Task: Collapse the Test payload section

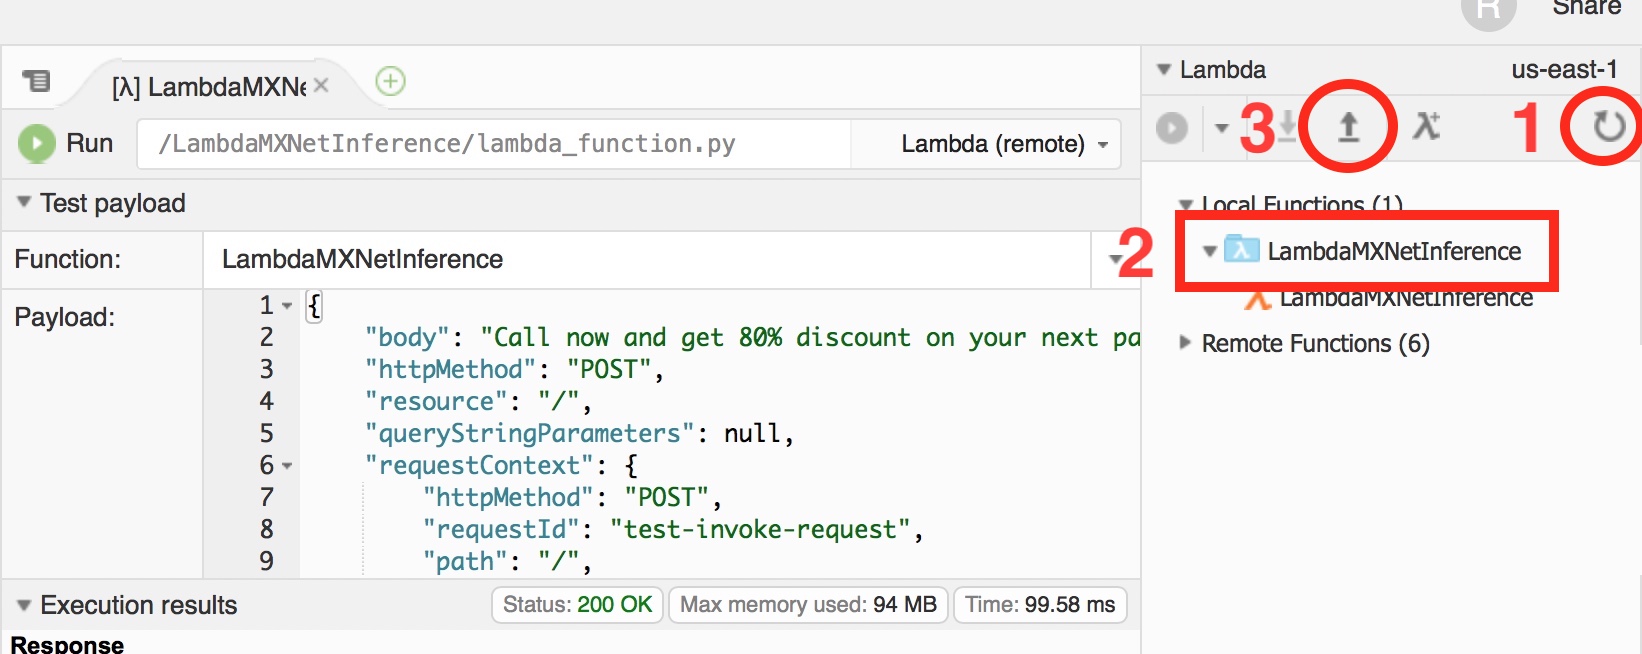Action: click(x=24, y=203)
